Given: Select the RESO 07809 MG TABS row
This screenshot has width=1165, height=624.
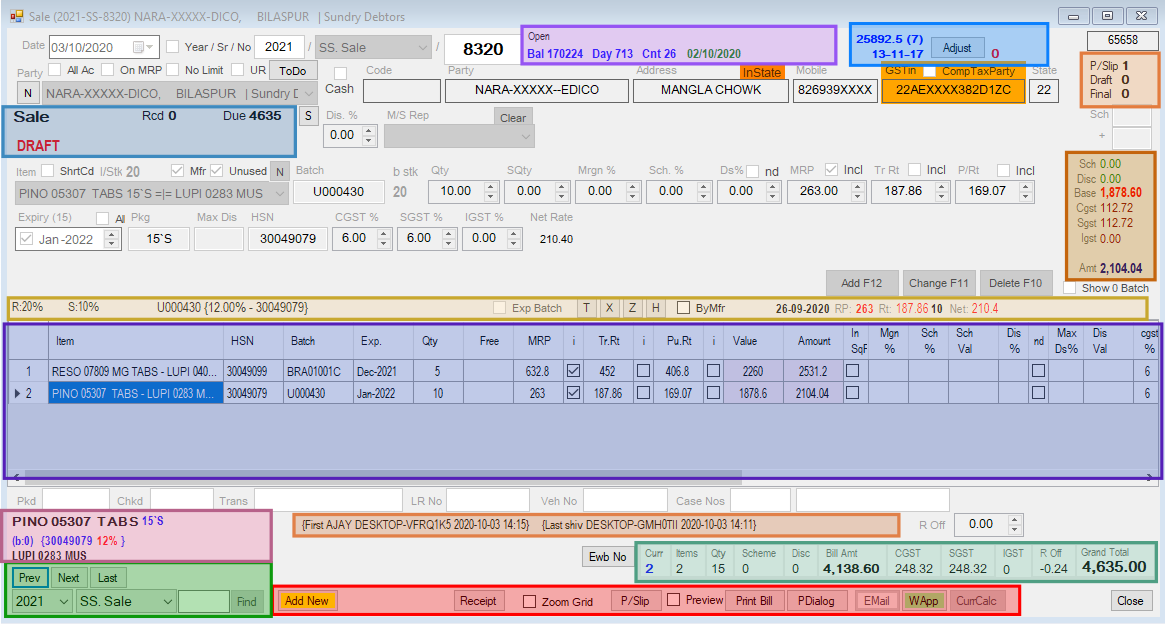Looking at the screenshot, I should pos(134,371).
